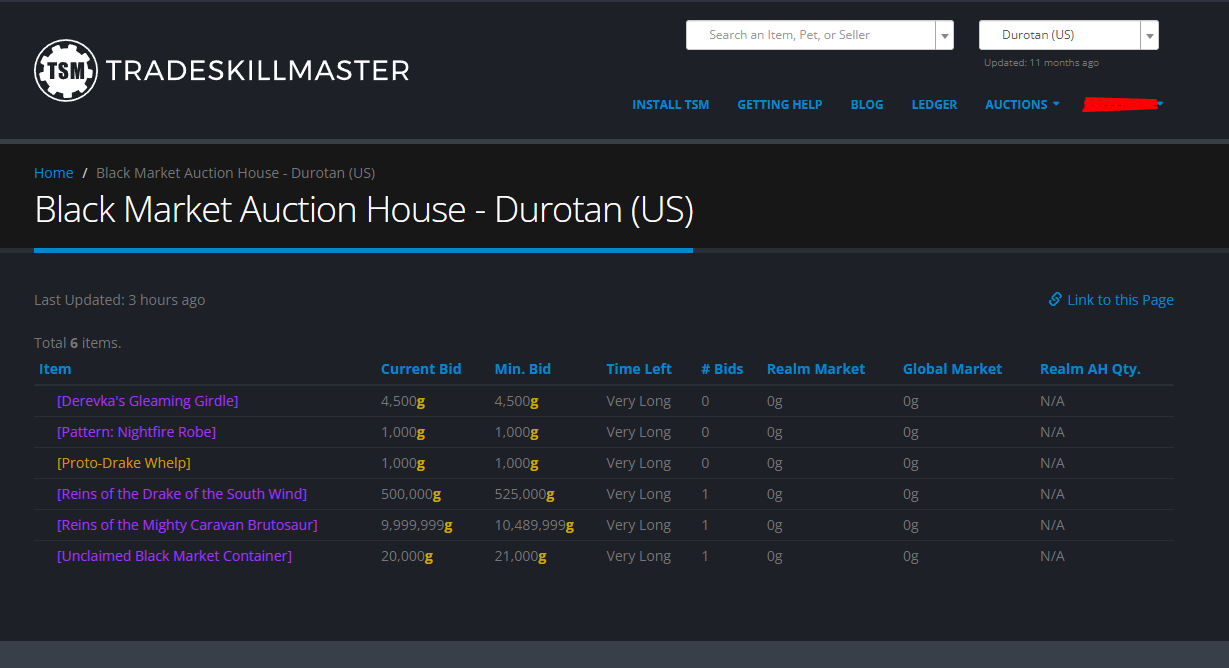This screenshot has height=668, width=1229.
Task: Open Pattern: Nightfire Robe item link
Action: click(137, 432)
